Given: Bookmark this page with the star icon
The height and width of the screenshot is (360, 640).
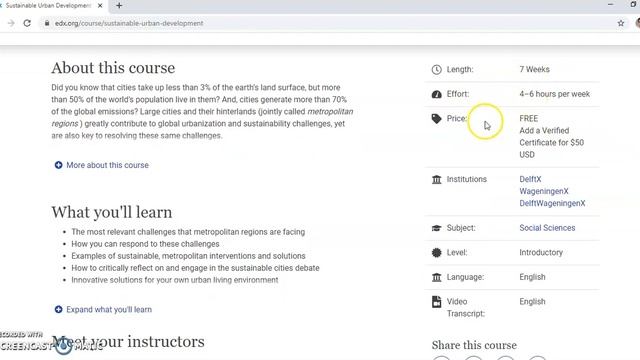Looking at the screenshot, I should click(621, 23).
